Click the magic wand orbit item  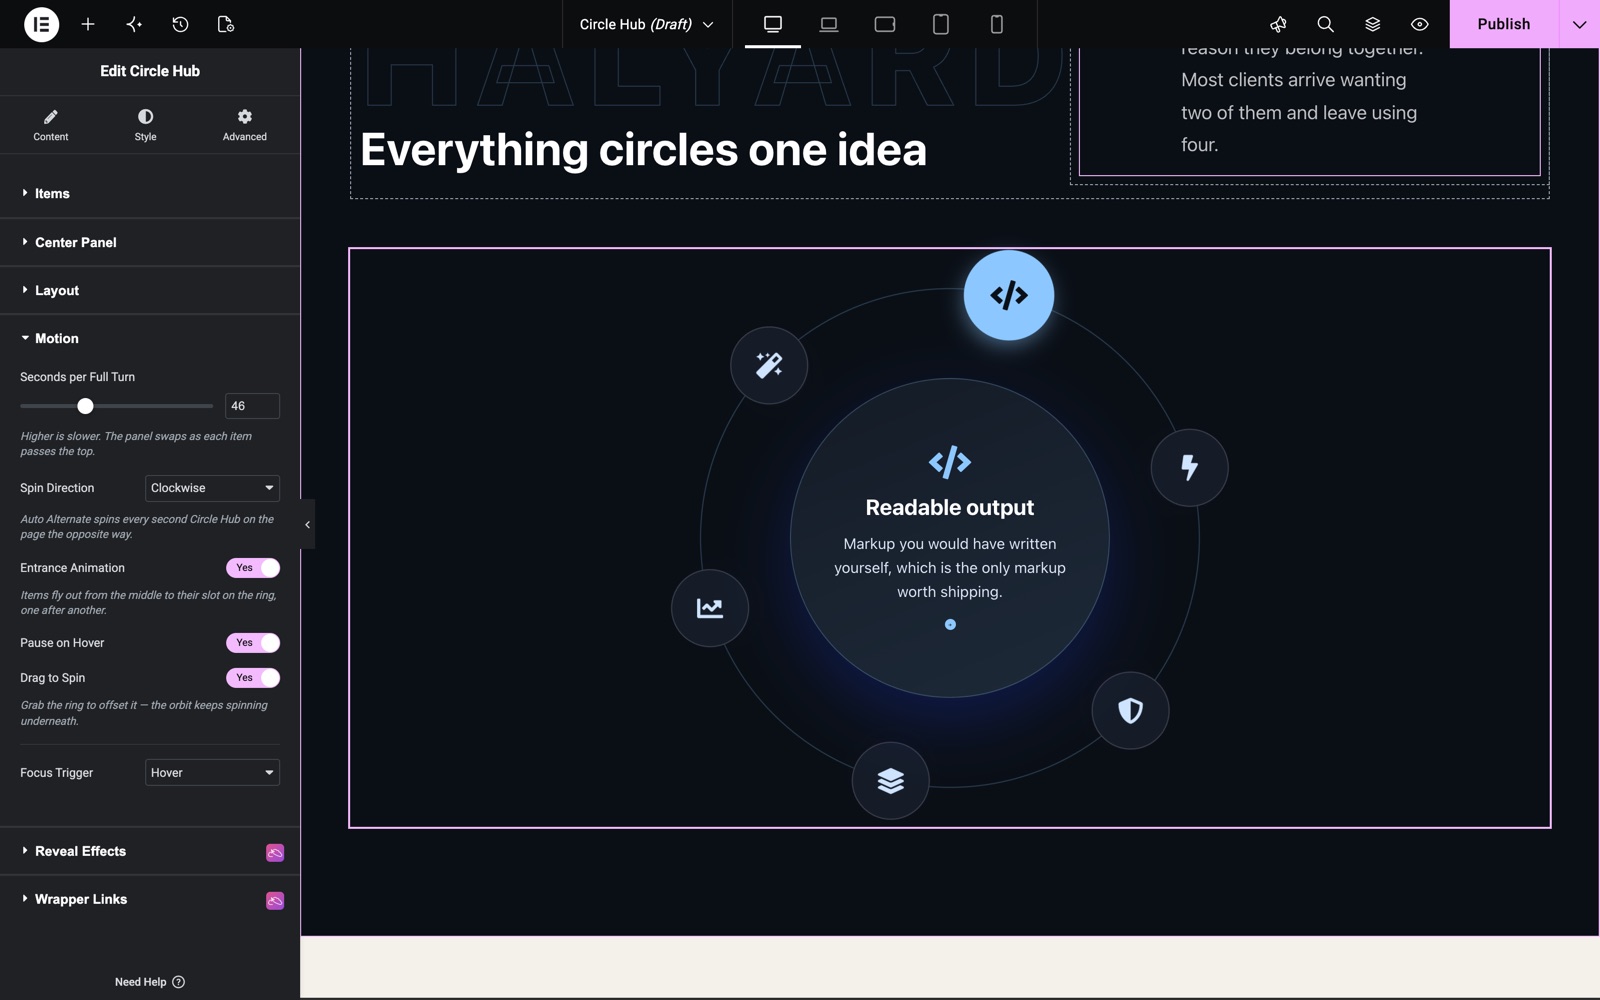(x=769, y=365)
